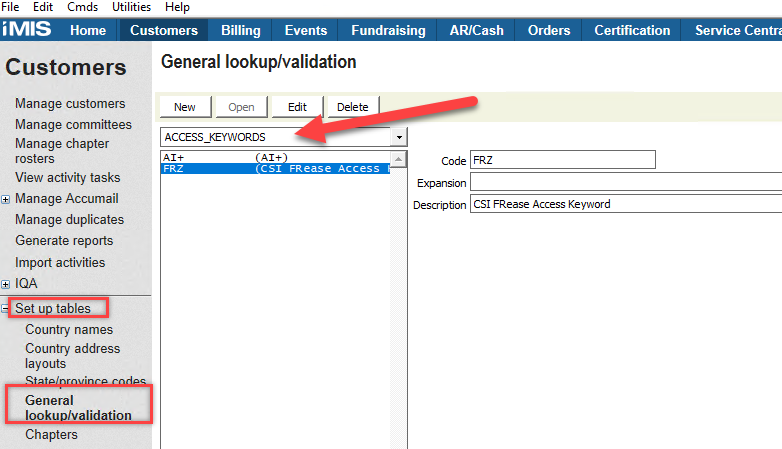Switch to the Billing tab
Image resolution: width=782 pixels, height=449 pixels.
tap(240, 30)
